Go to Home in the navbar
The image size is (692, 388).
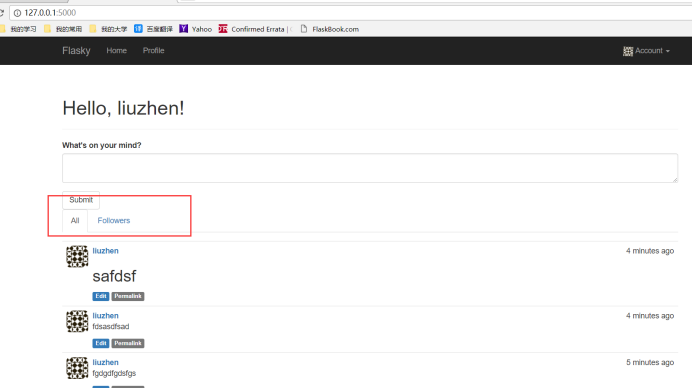click(x=117, y=51)
